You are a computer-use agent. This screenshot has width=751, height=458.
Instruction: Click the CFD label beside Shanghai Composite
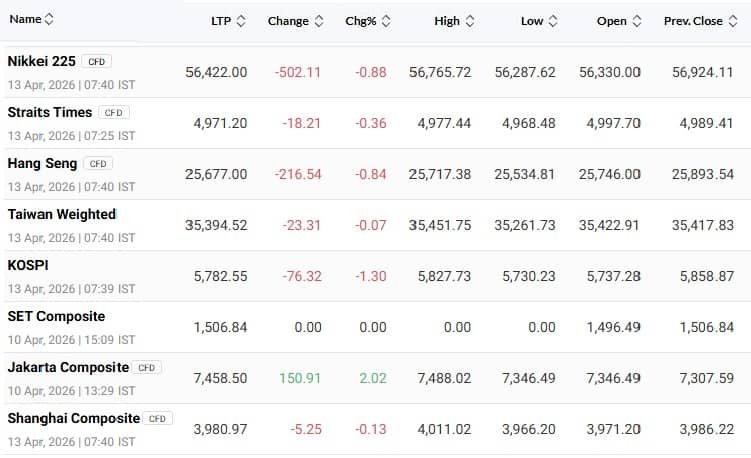tap(158, 419)
